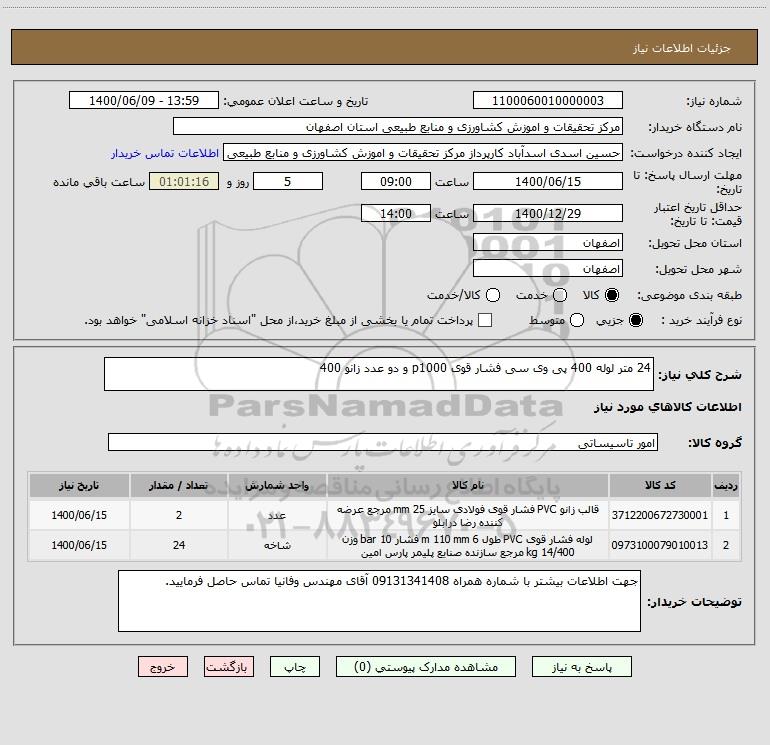Click the اطلاعات کالاهای مورد نیاز heading

point(668,407)
